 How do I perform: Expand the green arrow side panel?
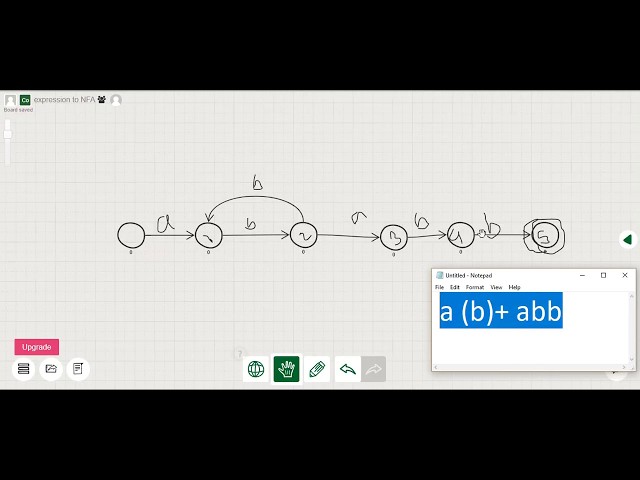tap(628, 239)
